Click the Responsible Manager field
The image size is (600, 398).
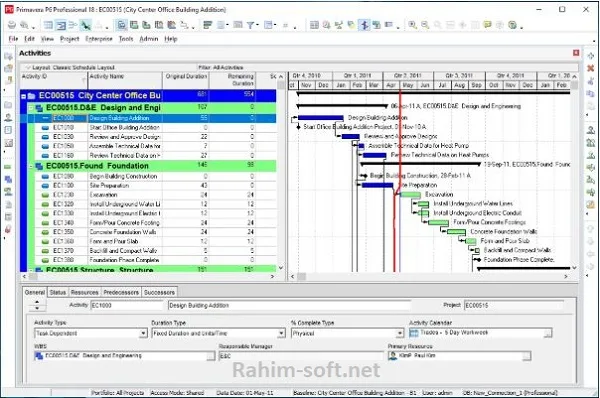click(301, 356)
